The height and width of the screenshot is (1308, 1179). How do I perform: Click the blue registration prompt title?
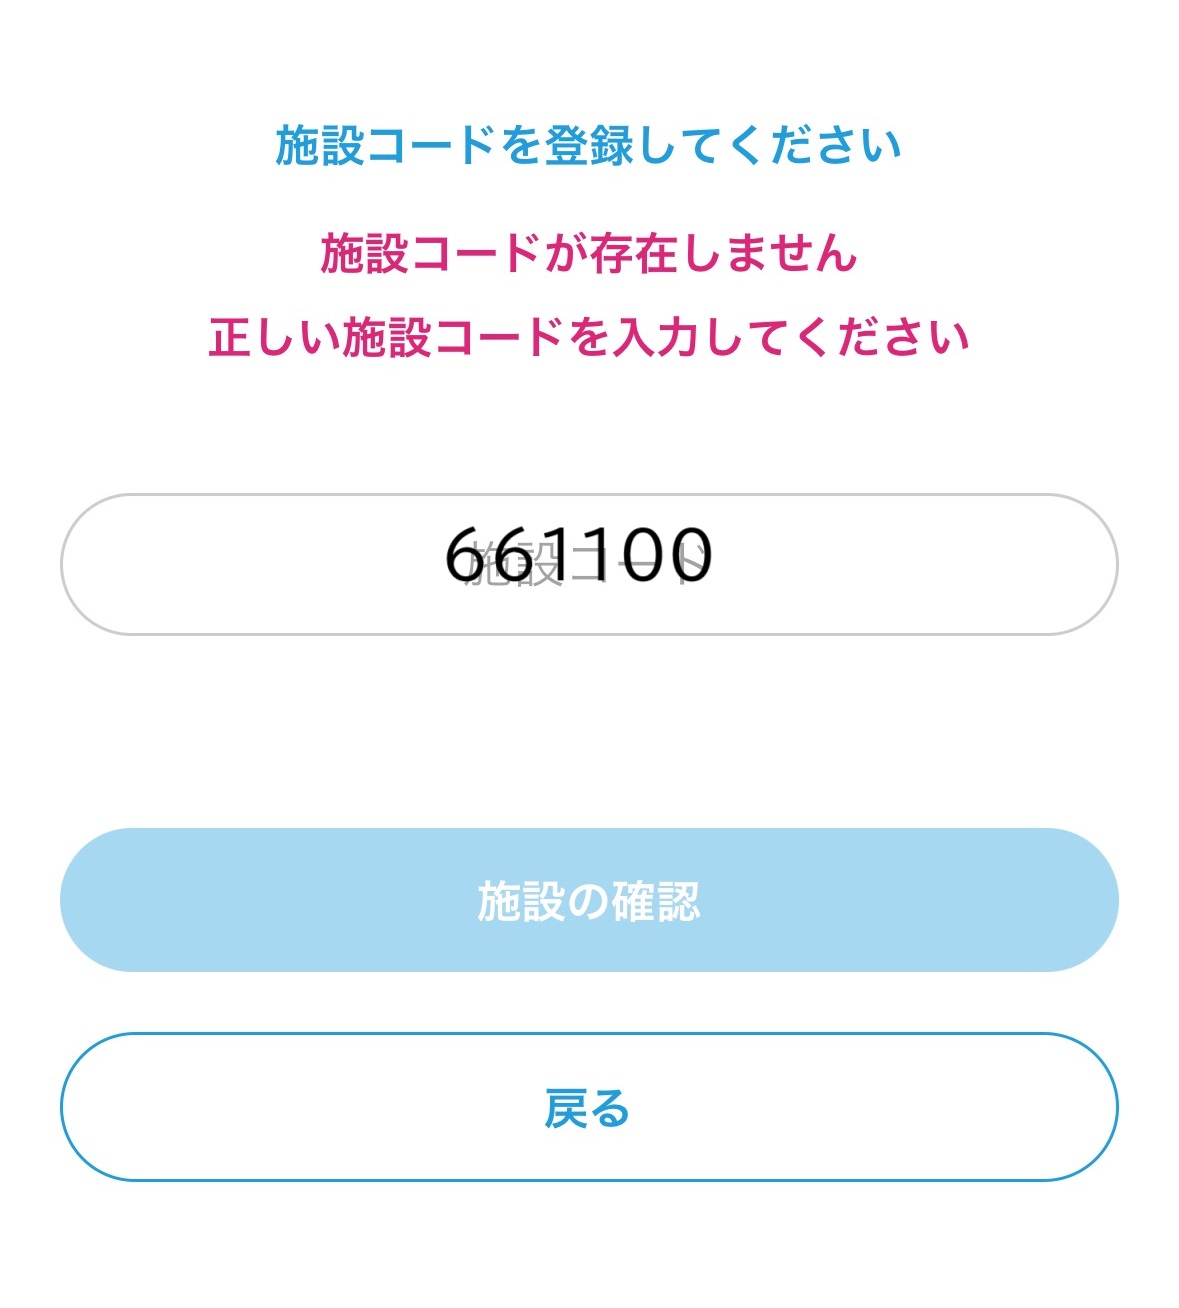coord(588,146)
